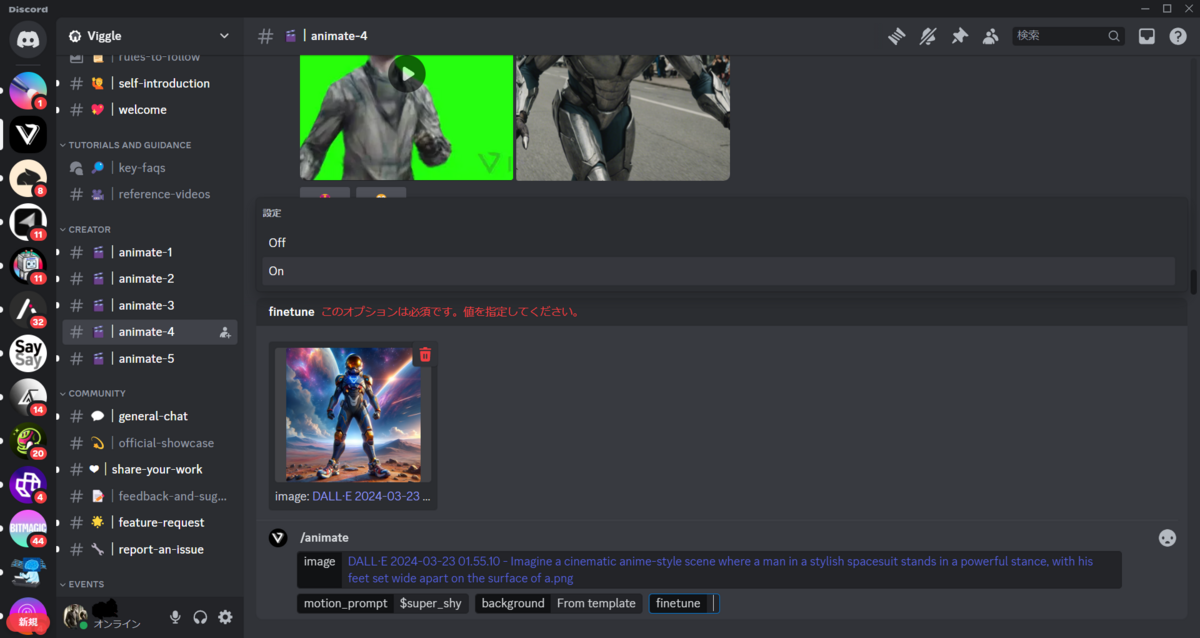Open Discord home direct messages icon
This screenshot has width=1200, height=638.
click(x=28, y=38)
